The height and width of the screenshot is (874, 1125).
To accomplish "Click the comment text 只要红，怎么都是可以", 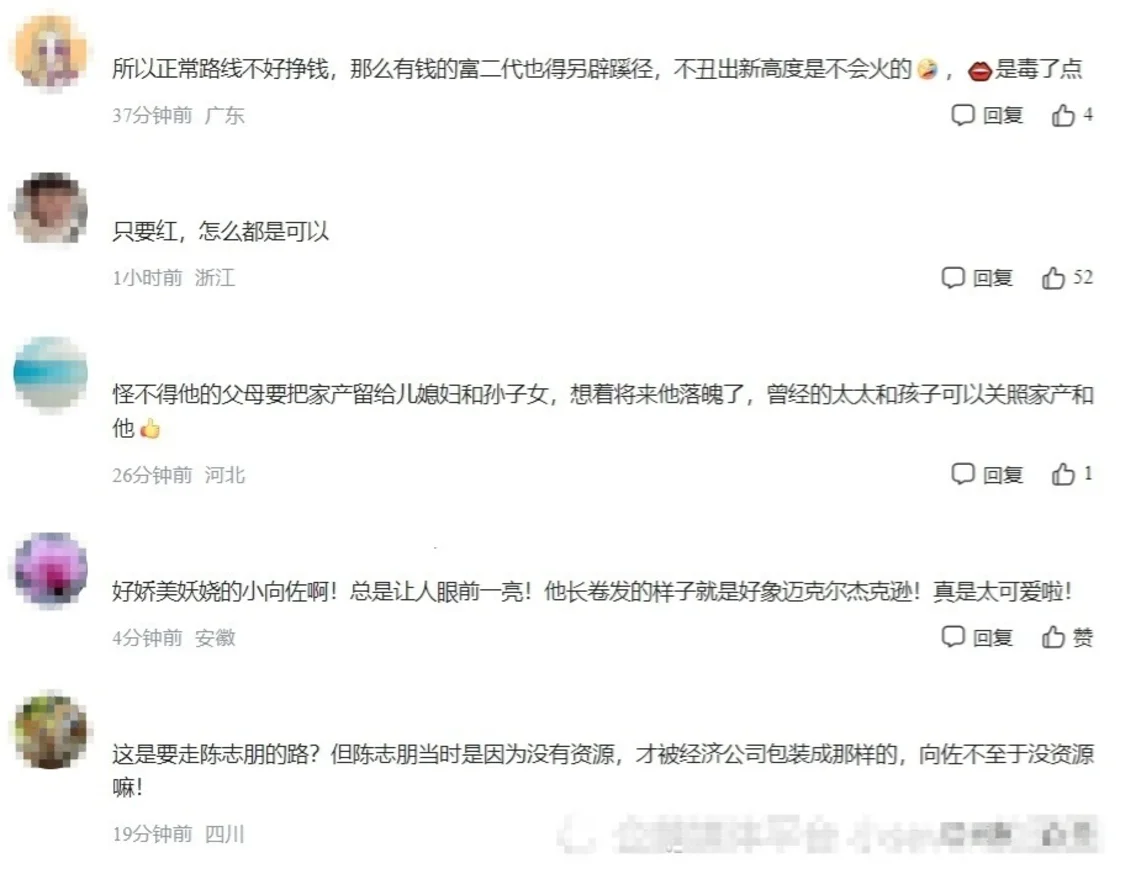I will click(221, 231).
